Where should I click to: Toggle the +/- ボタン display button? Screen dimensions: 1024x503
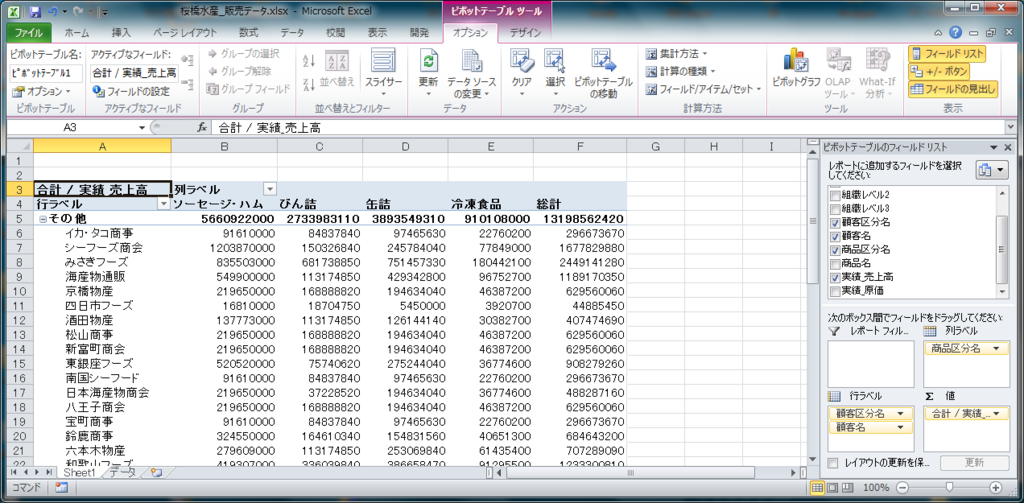[x=938, y=71]
